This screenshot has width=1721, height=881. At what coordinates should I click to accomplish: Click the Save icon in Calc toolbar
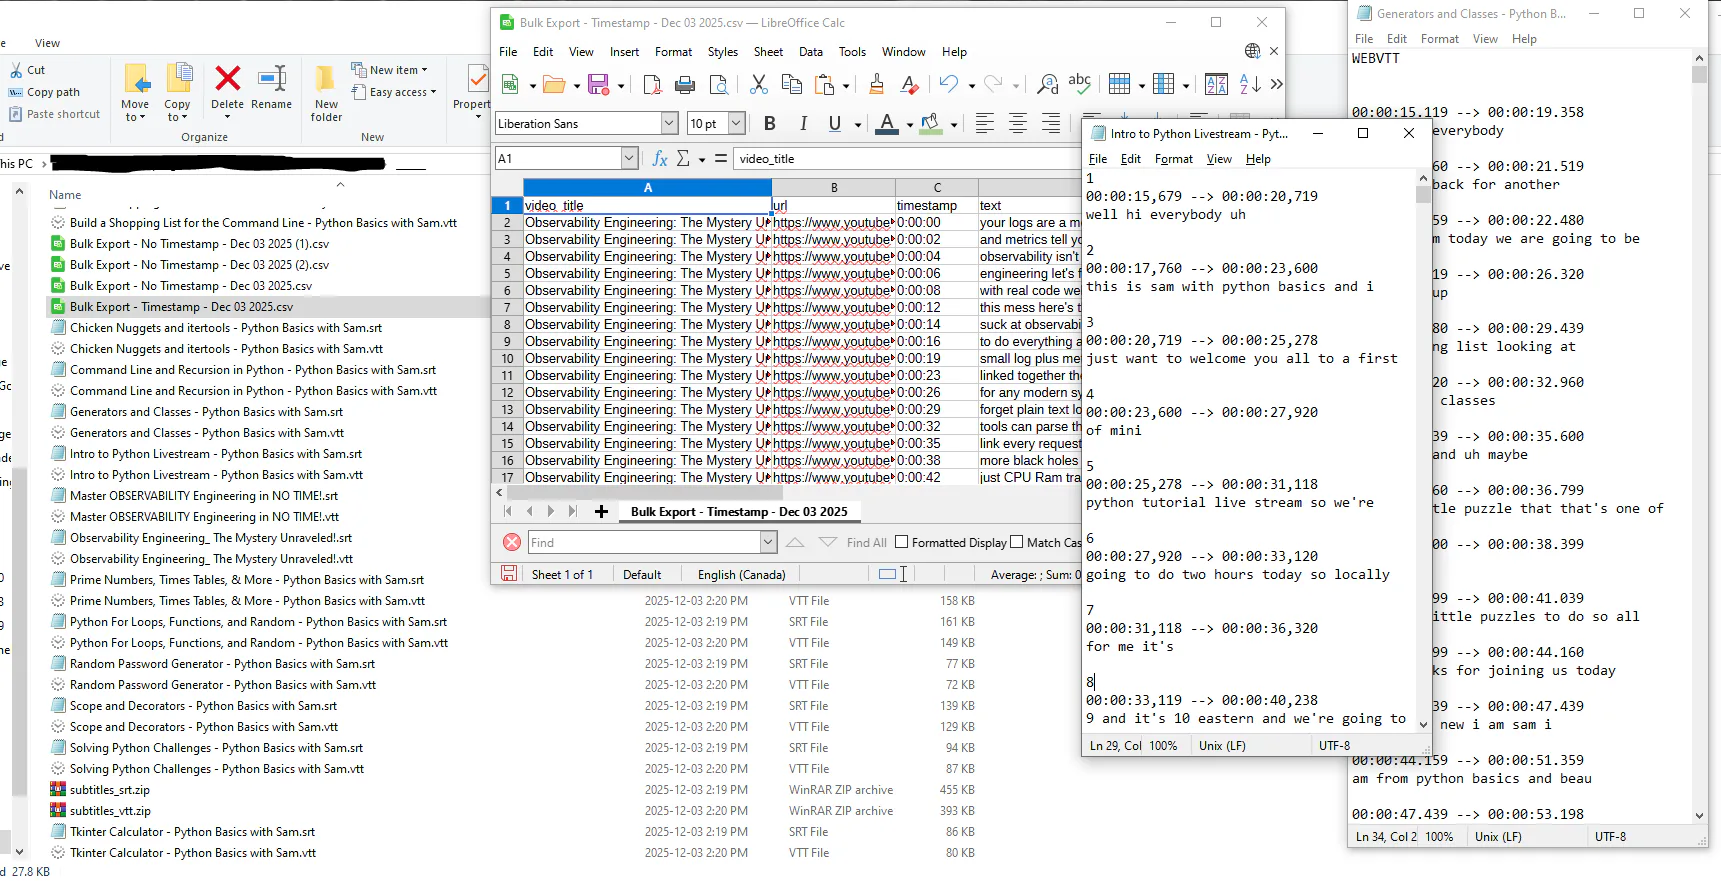point(598,85)
